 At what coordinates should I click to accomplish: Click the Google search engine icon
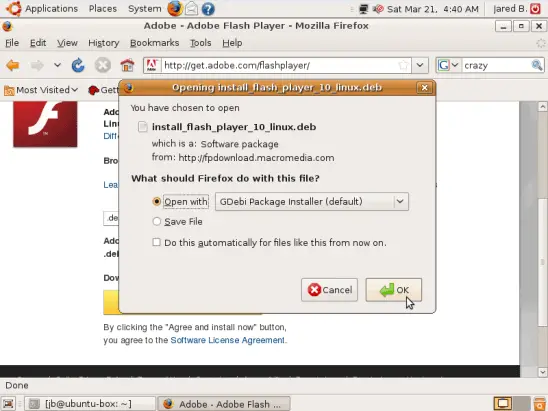444,65
